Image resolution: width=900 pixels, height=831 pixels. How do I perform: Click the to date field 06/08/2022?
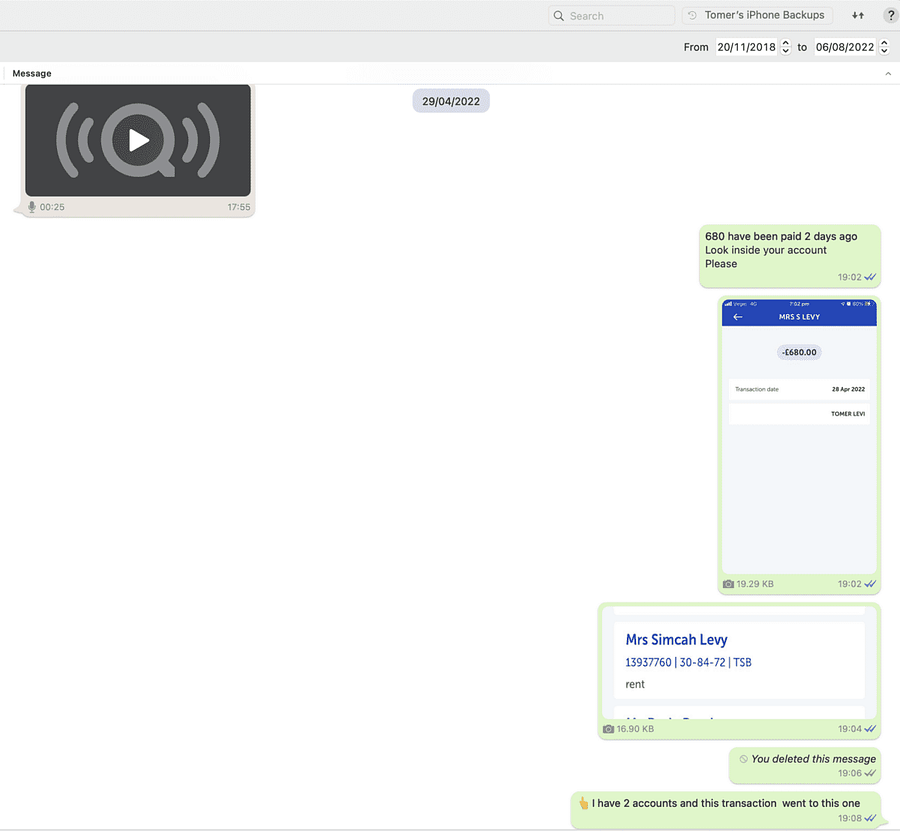tap(845, 47)
